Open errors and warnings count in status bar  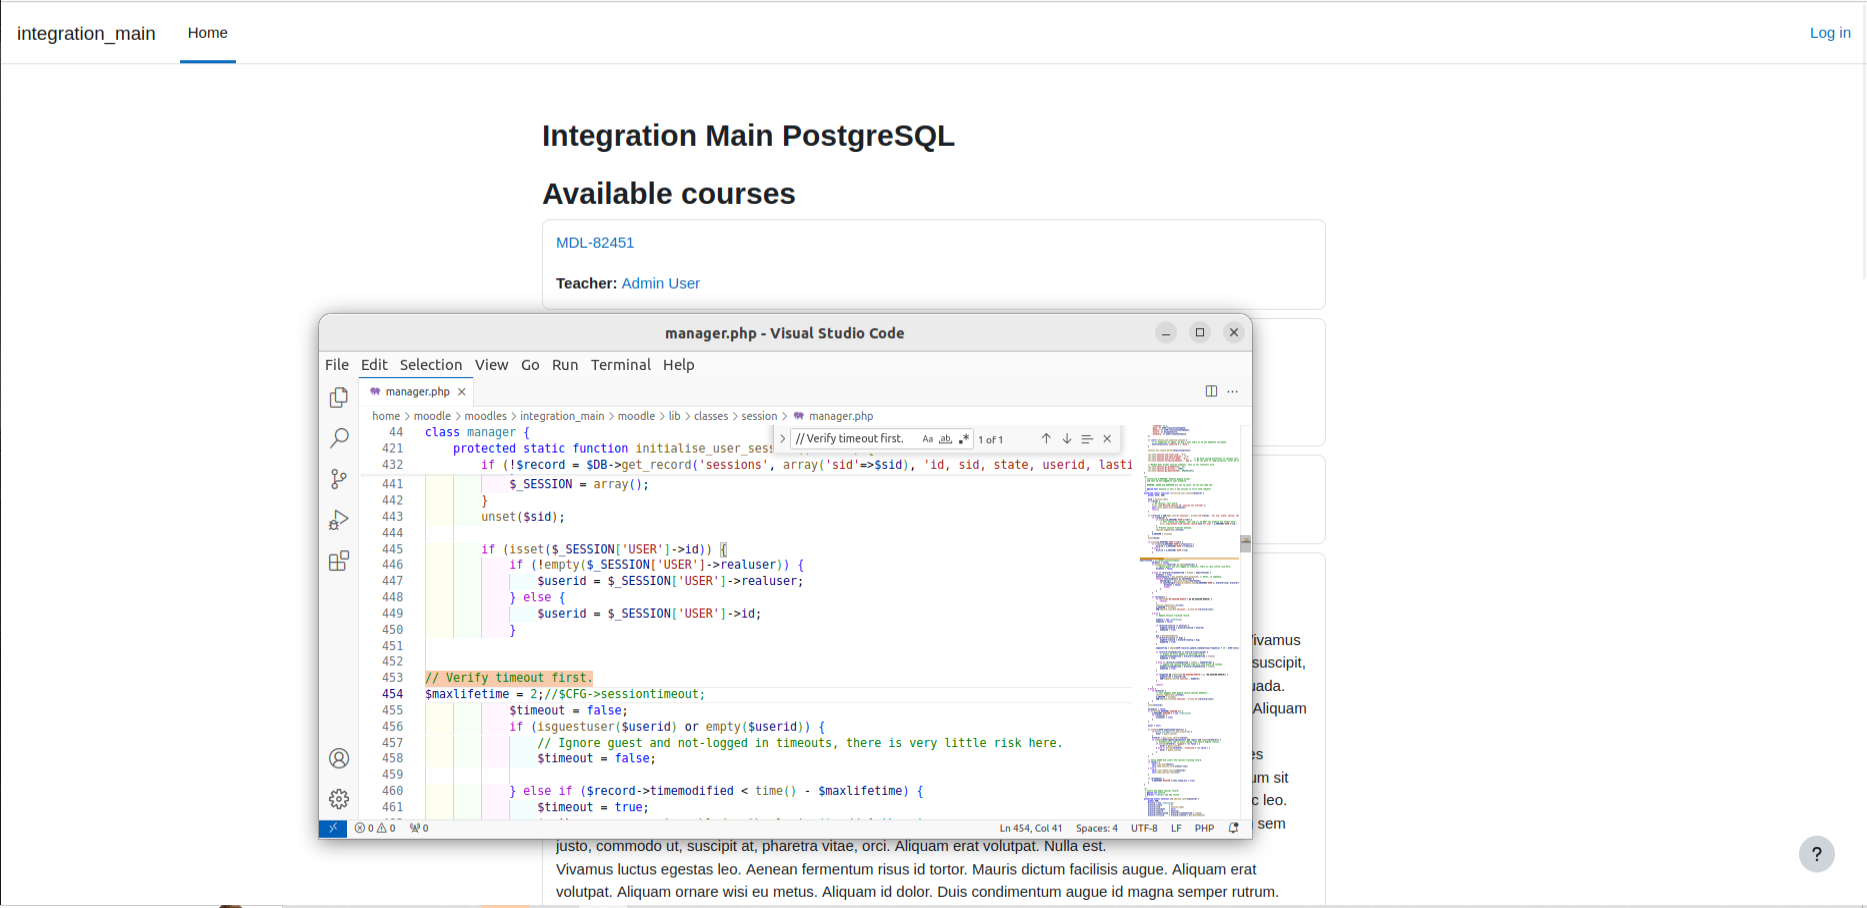pos(375,828)
